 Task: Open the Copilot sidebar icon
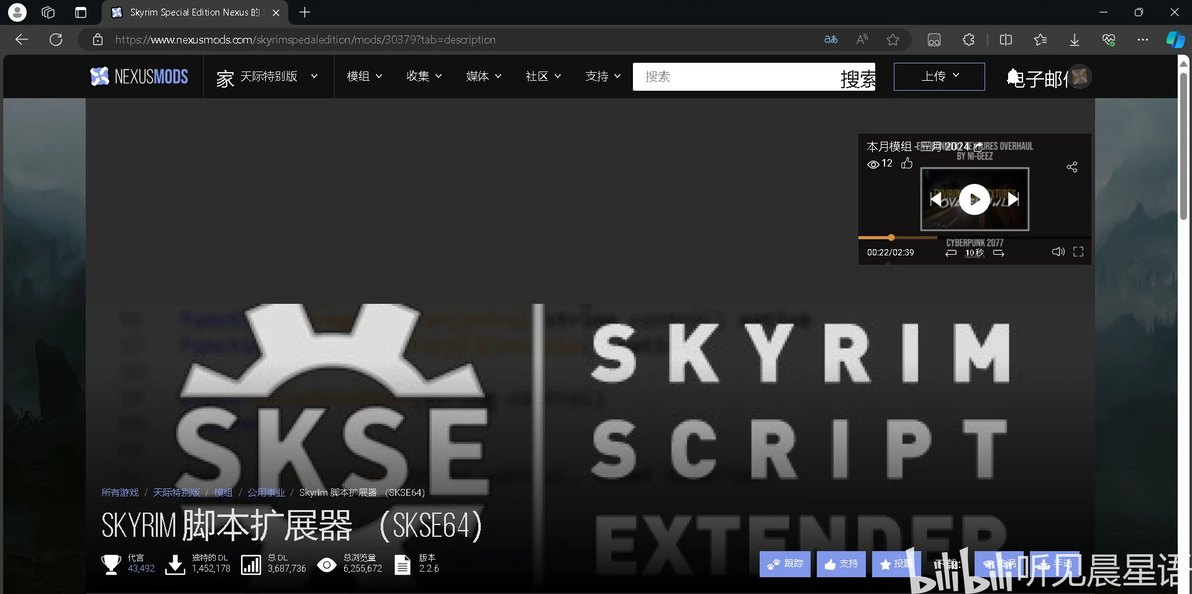coord(1175,40)
